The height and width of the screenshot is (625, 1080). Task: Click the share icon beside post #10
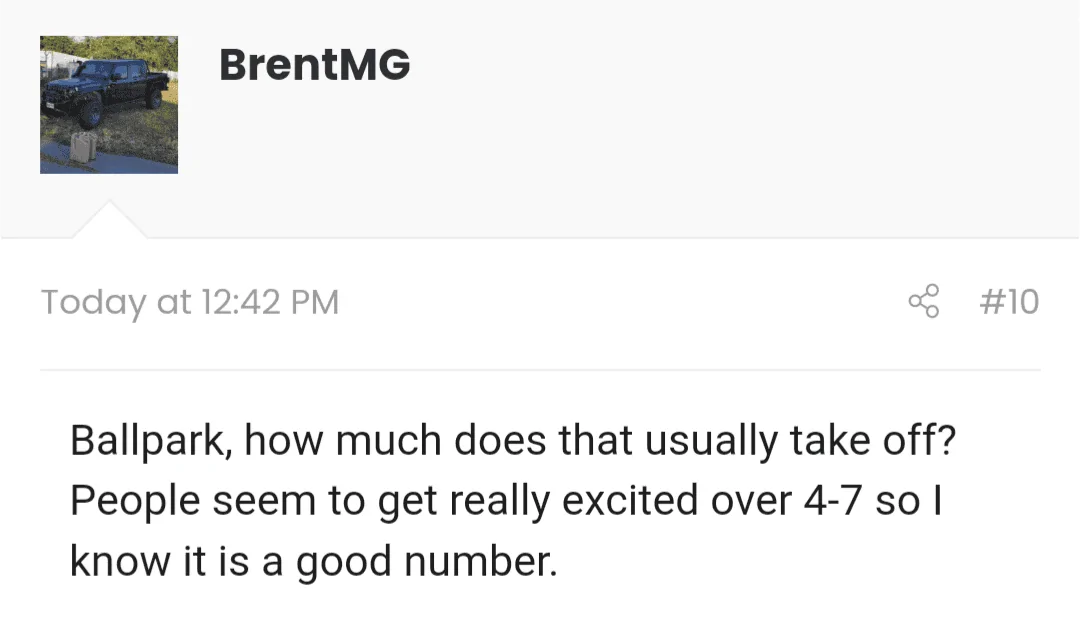(x=924, y=301)
